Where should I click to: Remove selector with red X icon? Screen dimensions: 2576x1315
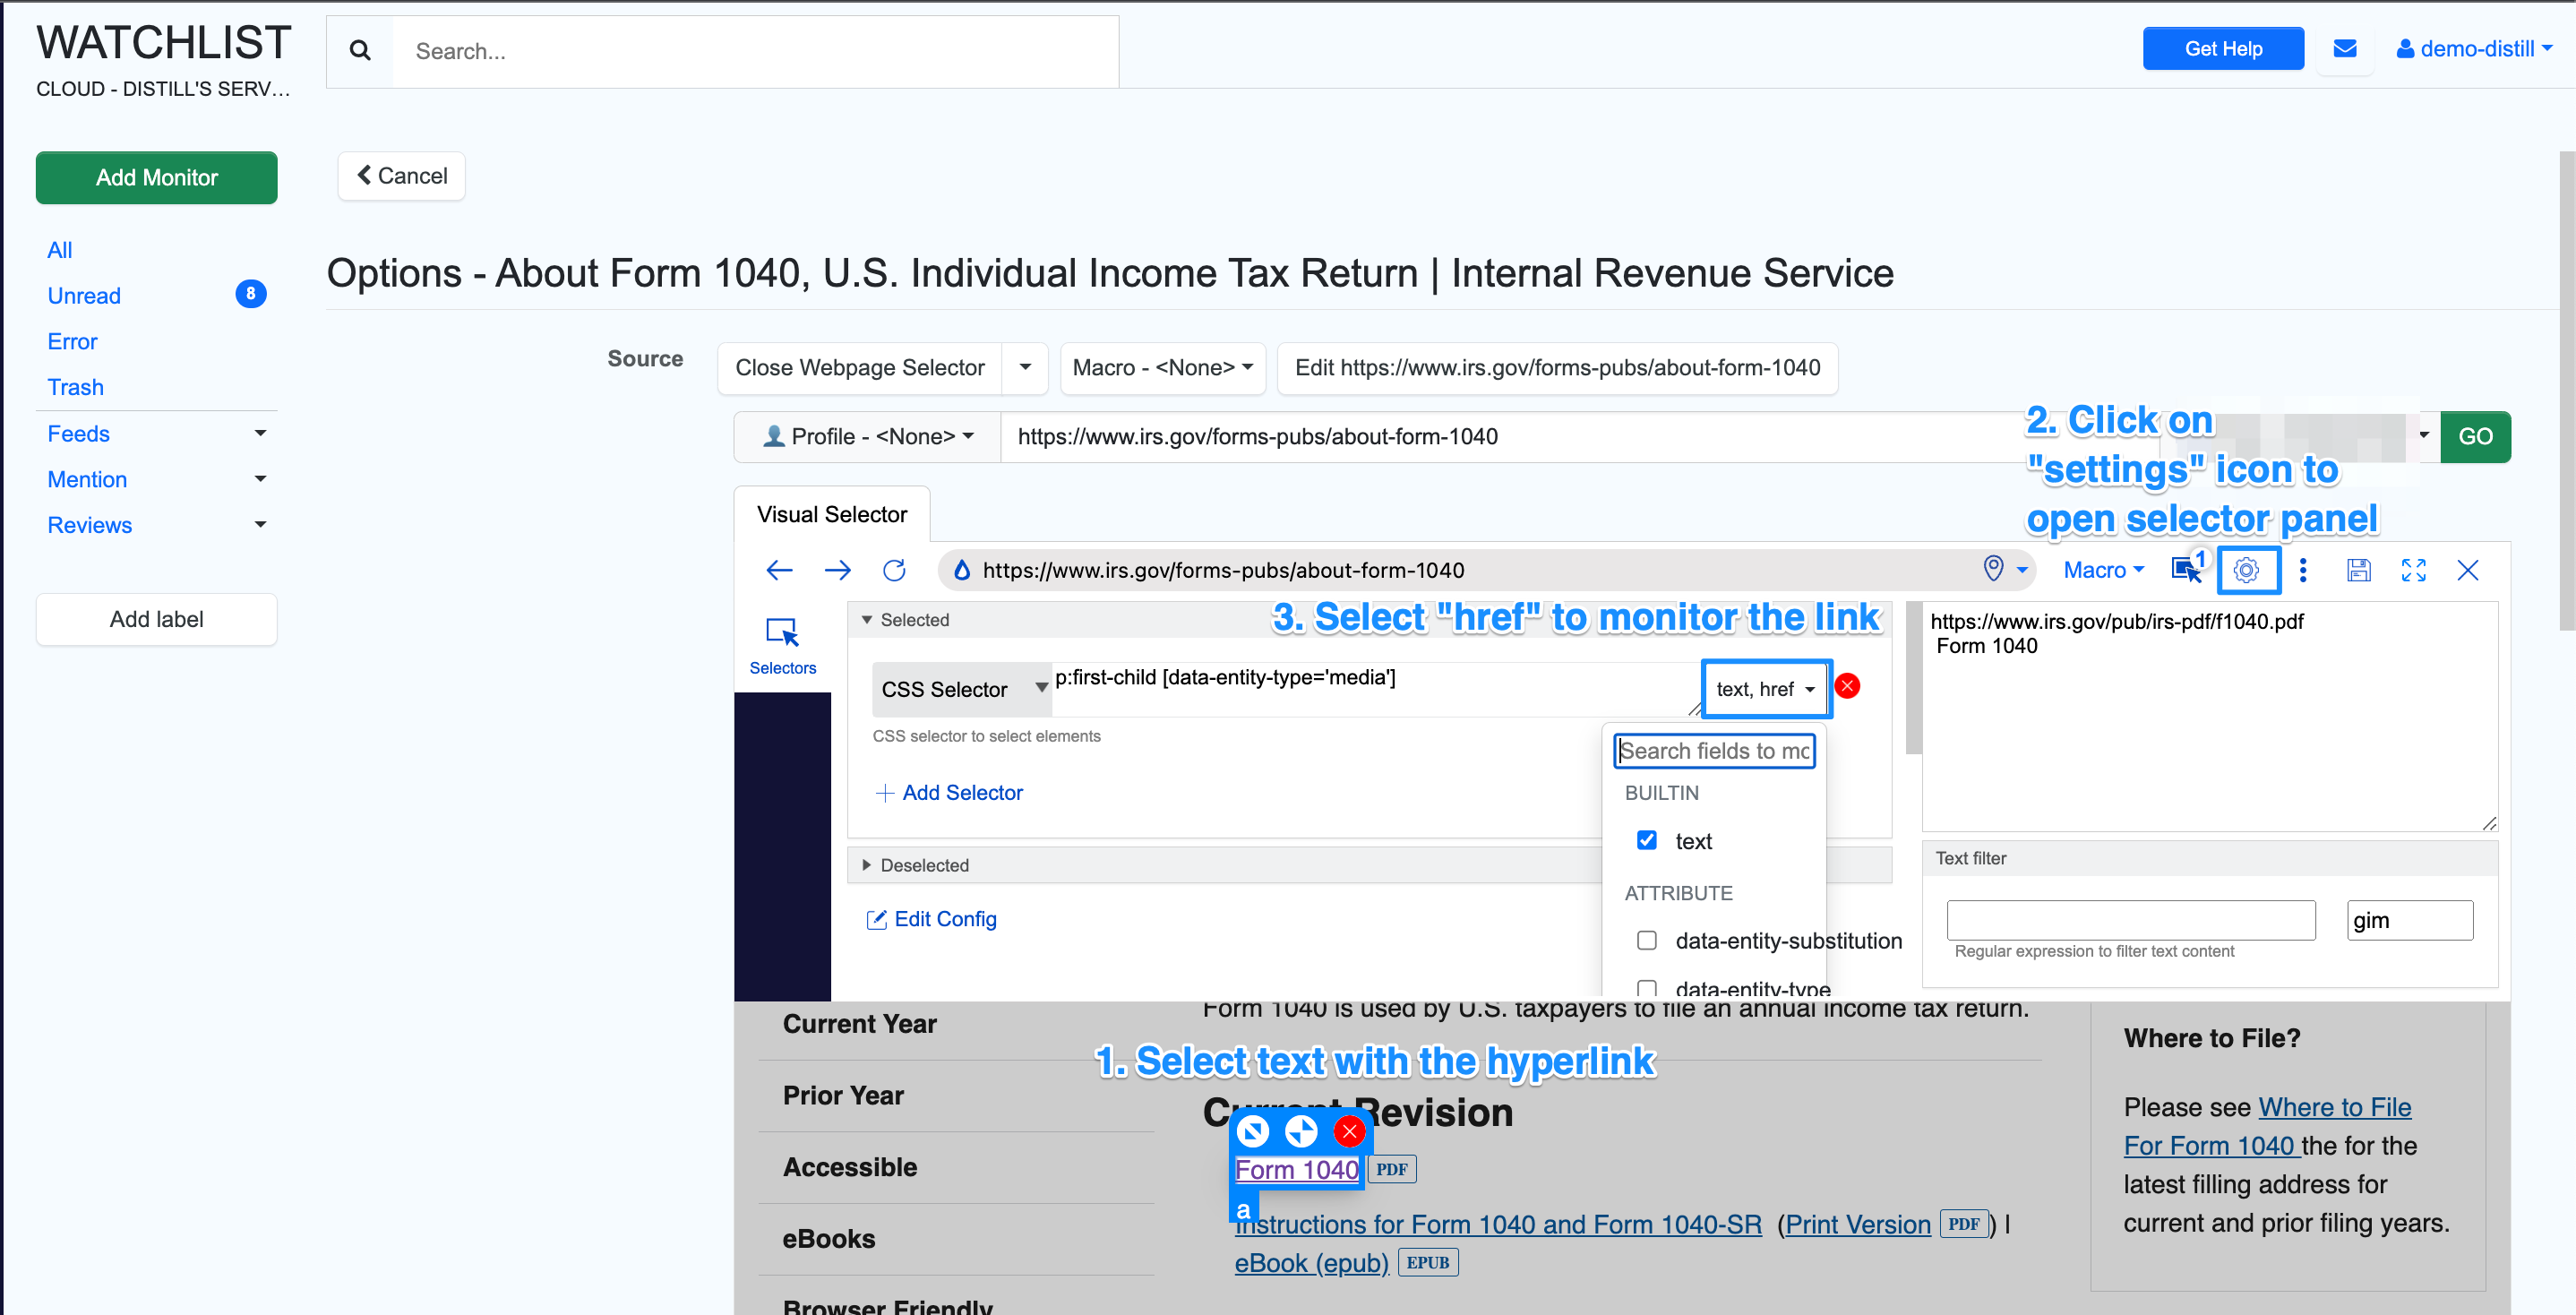click(1847, 686)
